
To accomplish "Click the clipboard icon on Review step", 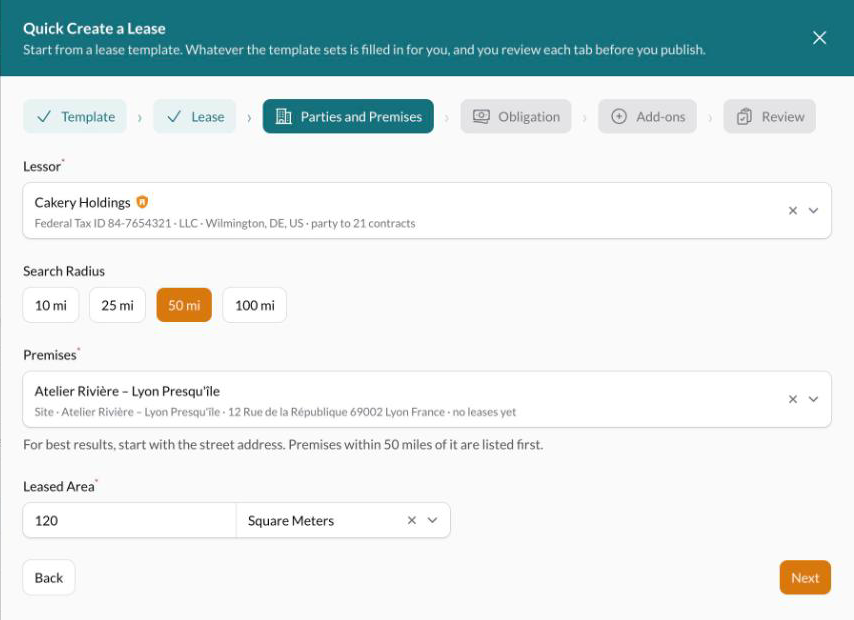I will pos(744,117).
